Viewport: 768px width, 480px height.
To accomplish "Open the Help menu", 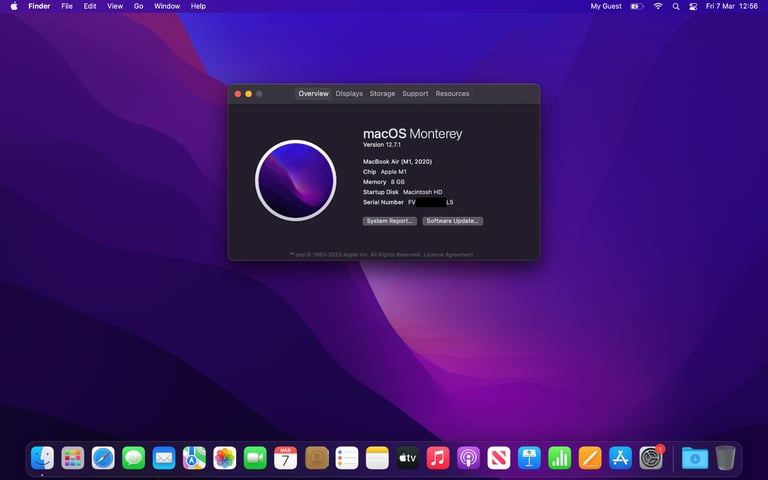I will (x=198, y=6).
